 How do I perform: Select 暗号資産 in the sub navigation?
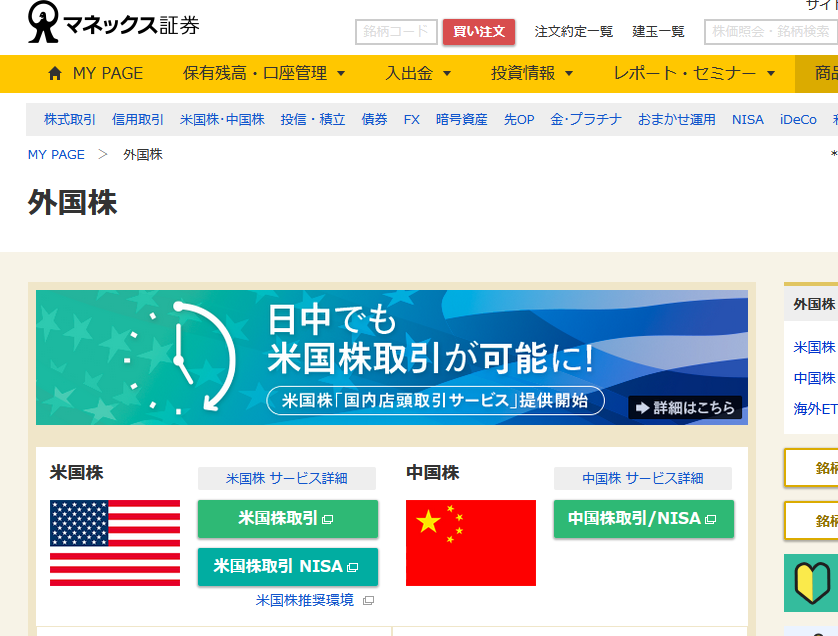click(x=462, y=119)
